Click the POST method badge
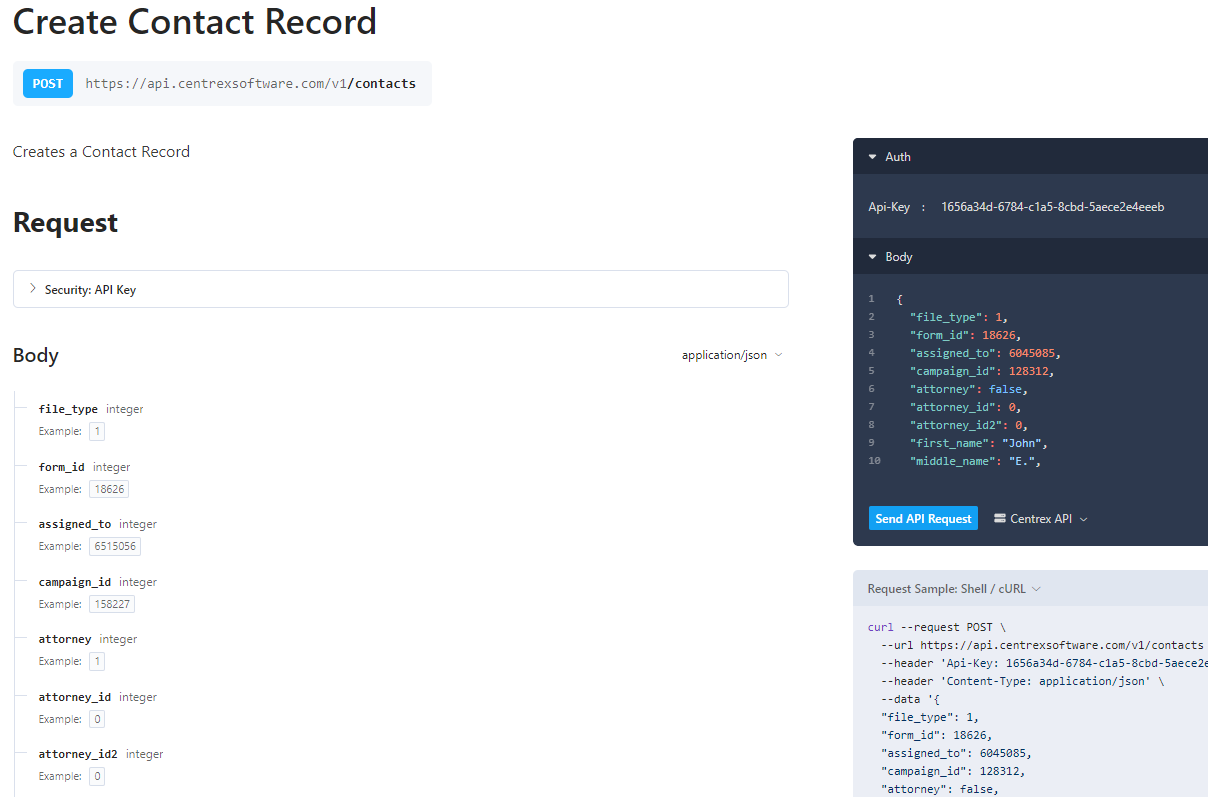The image size is (1208, 797). [47, 83]
